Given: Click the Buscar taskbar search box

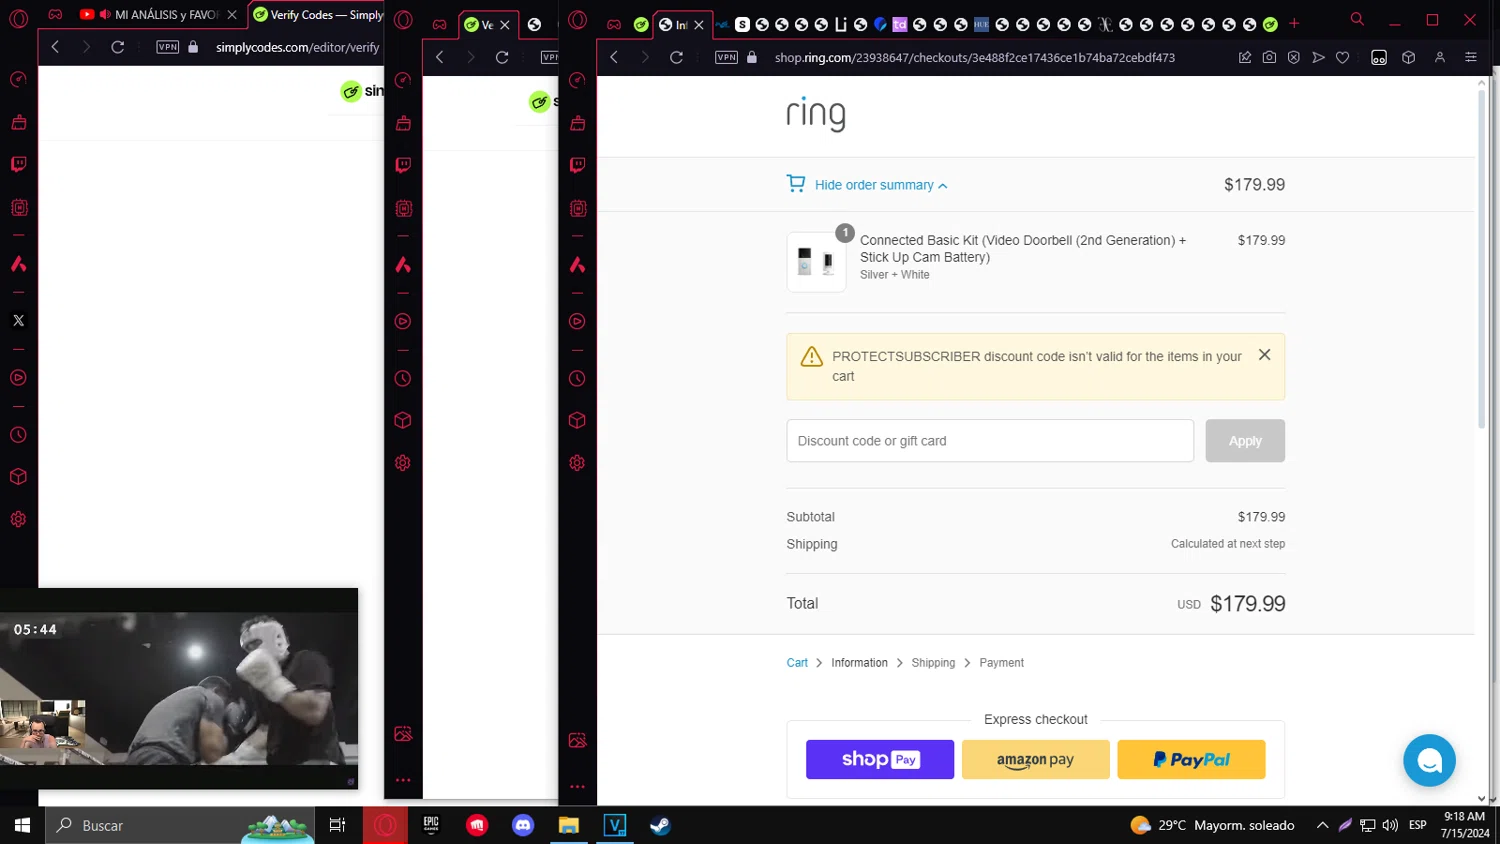Looking at the screenshot, I should [180, 825].
